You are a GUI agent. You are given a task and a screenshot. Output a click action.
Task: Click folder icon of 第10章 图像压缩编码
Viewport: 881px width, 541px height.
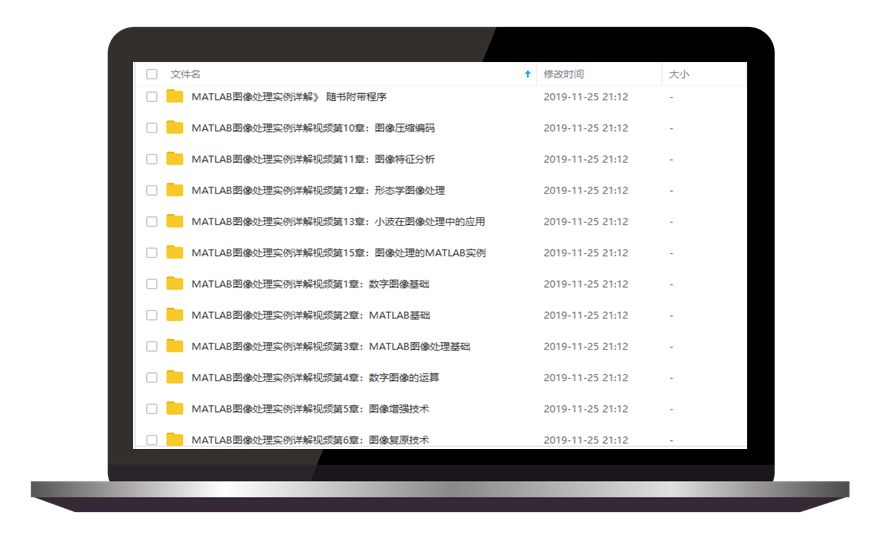click(175, 128)
